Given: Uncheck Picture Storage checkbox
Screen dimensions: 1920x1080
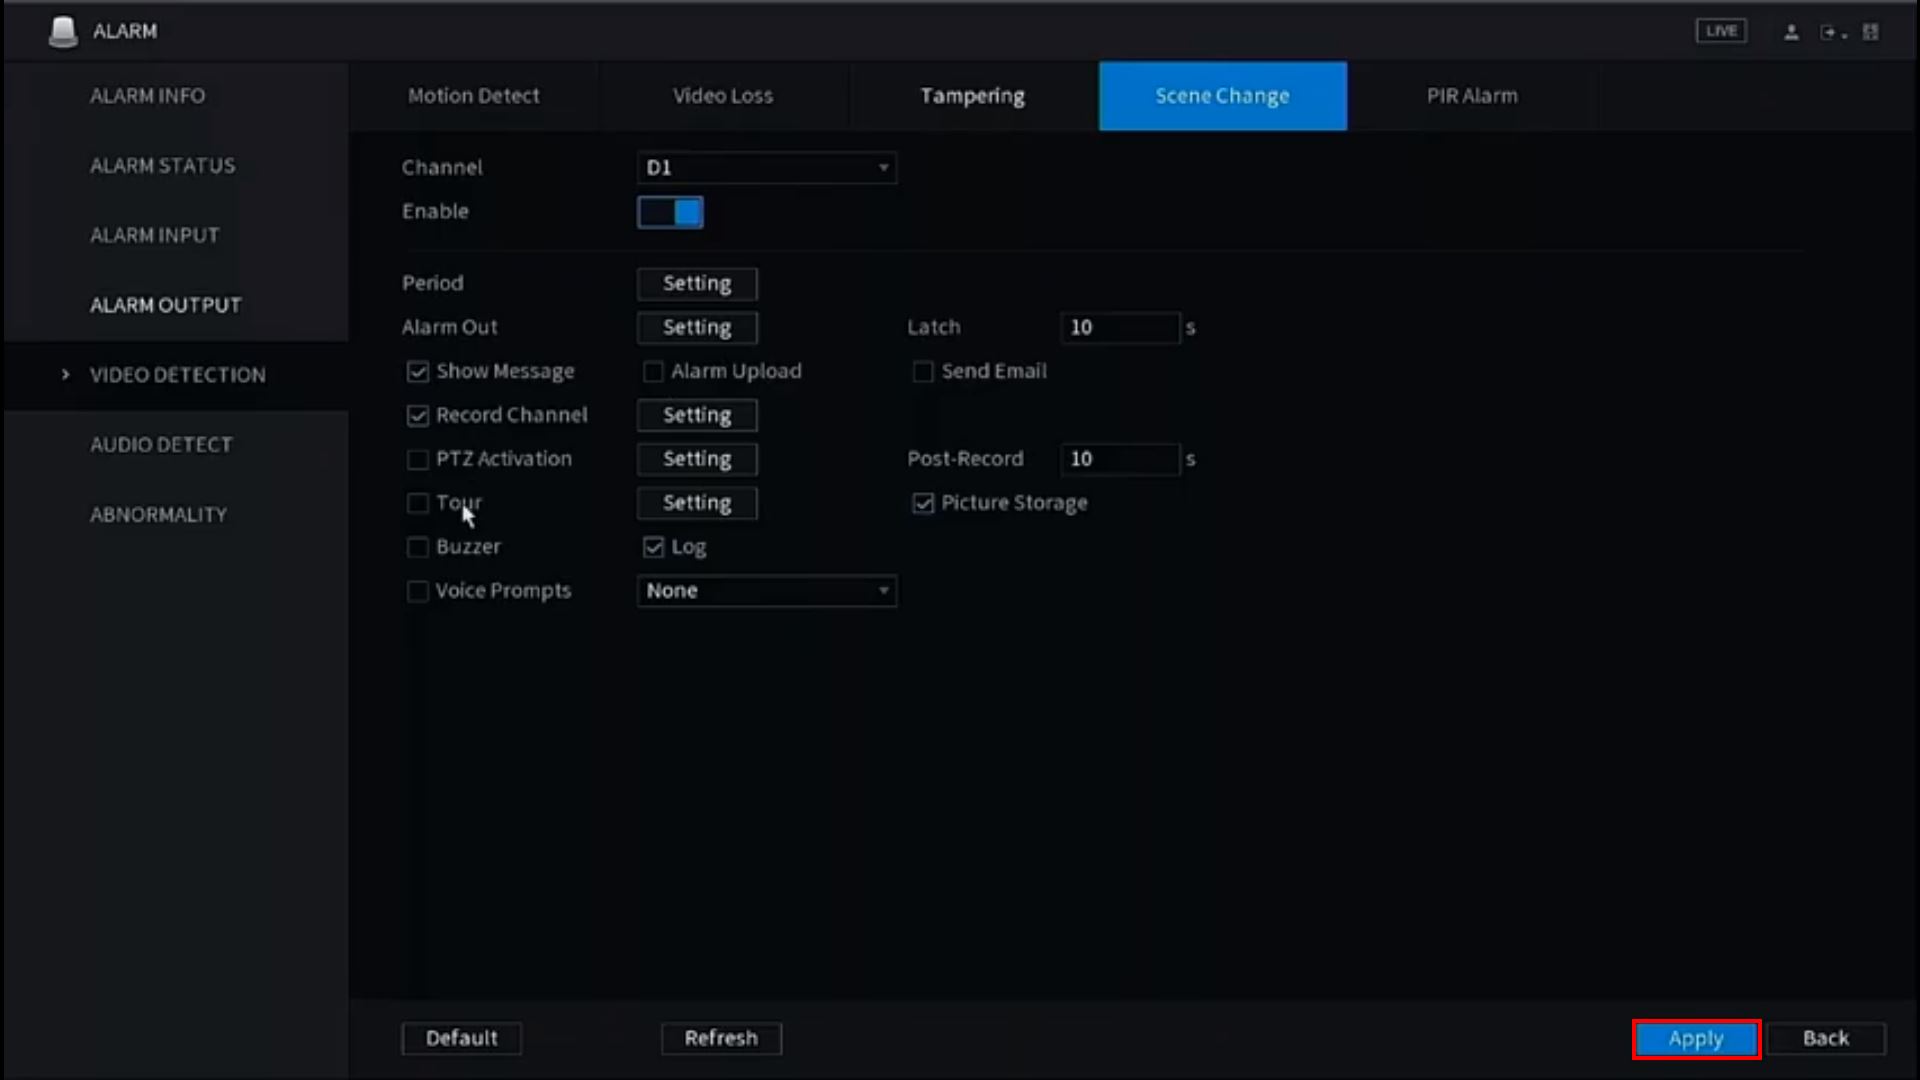Looking at the screenshot, I should click(923, 503).
